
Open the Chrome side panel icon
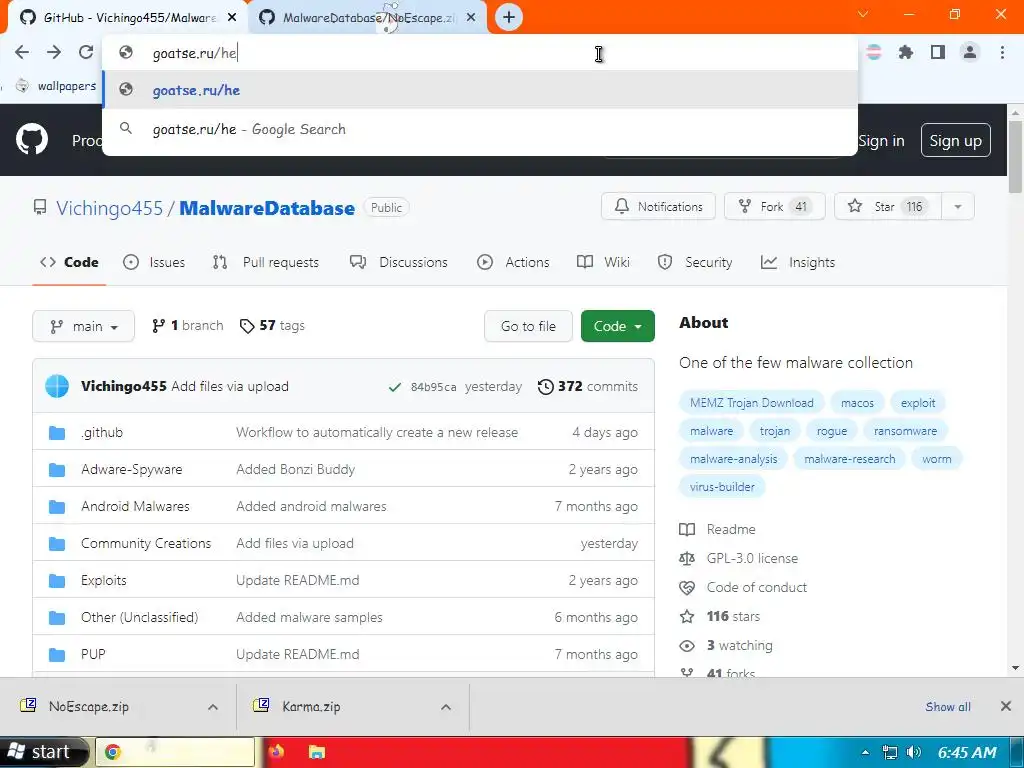tap(938, 52)
